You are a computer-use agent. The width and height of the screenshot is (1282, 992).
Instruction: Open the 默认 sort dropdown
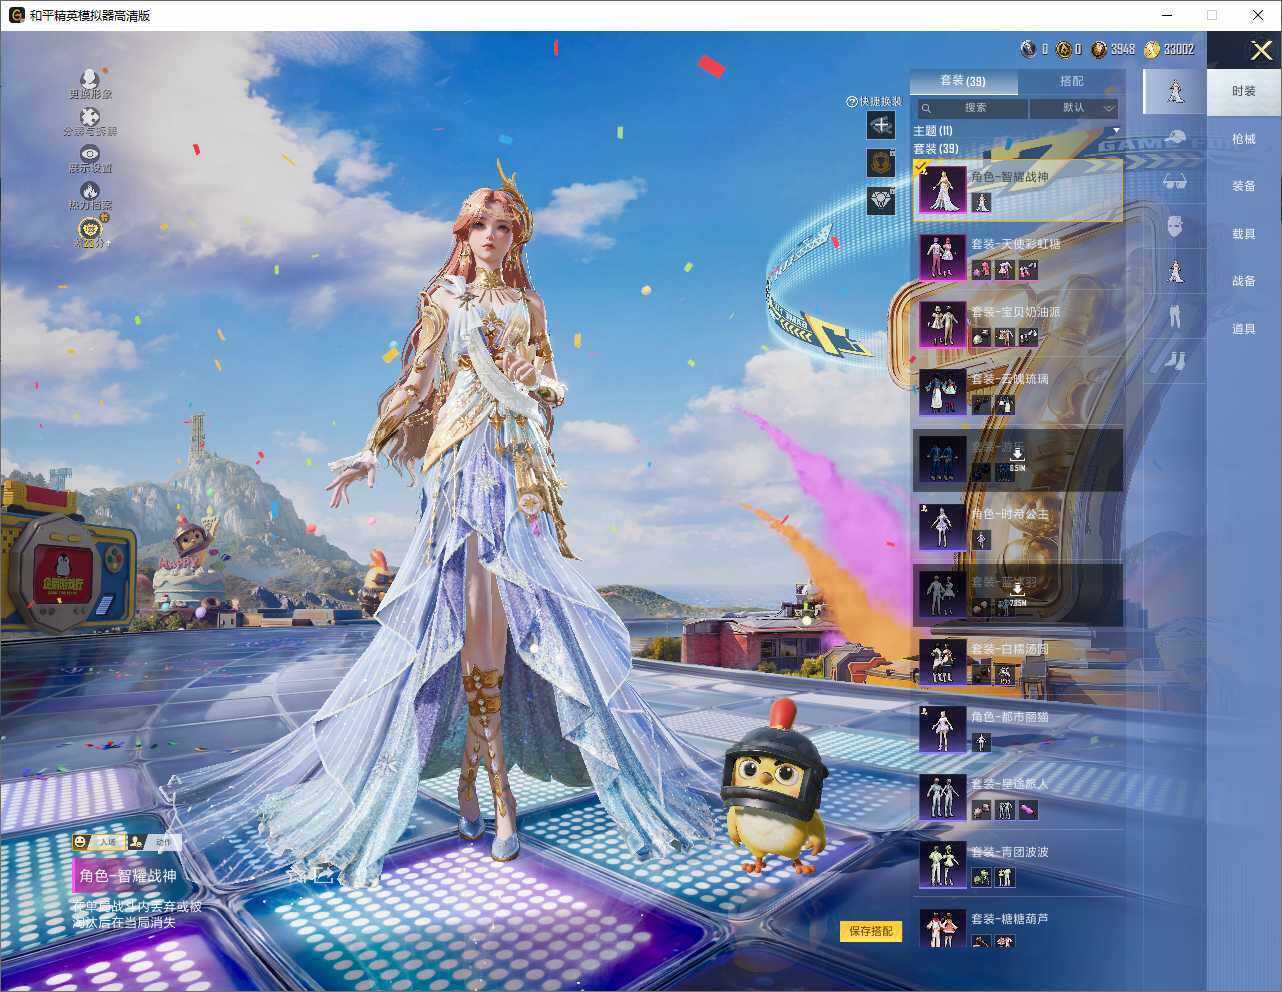click(x=1074, y=108)
